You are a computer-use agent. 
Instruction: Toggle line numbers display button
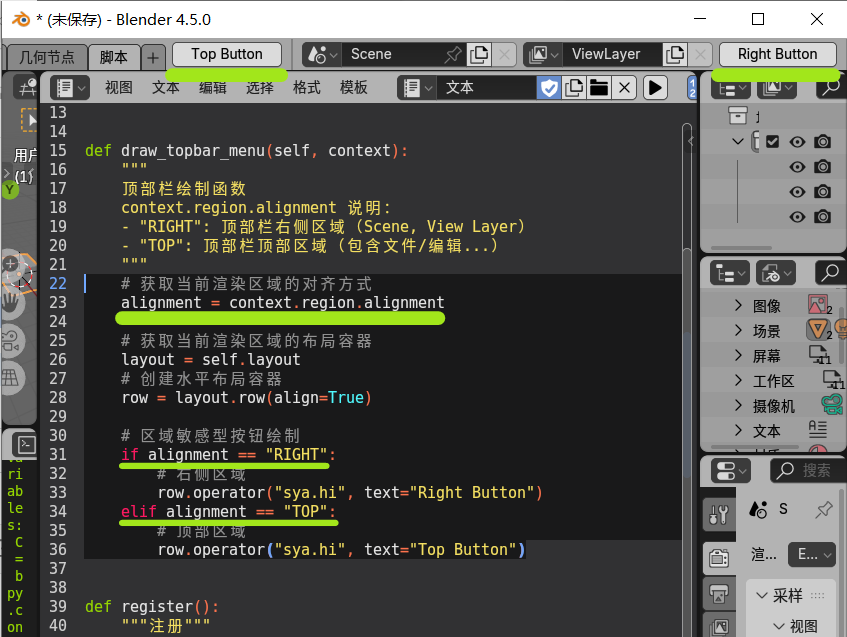click(x=692, y=88)
